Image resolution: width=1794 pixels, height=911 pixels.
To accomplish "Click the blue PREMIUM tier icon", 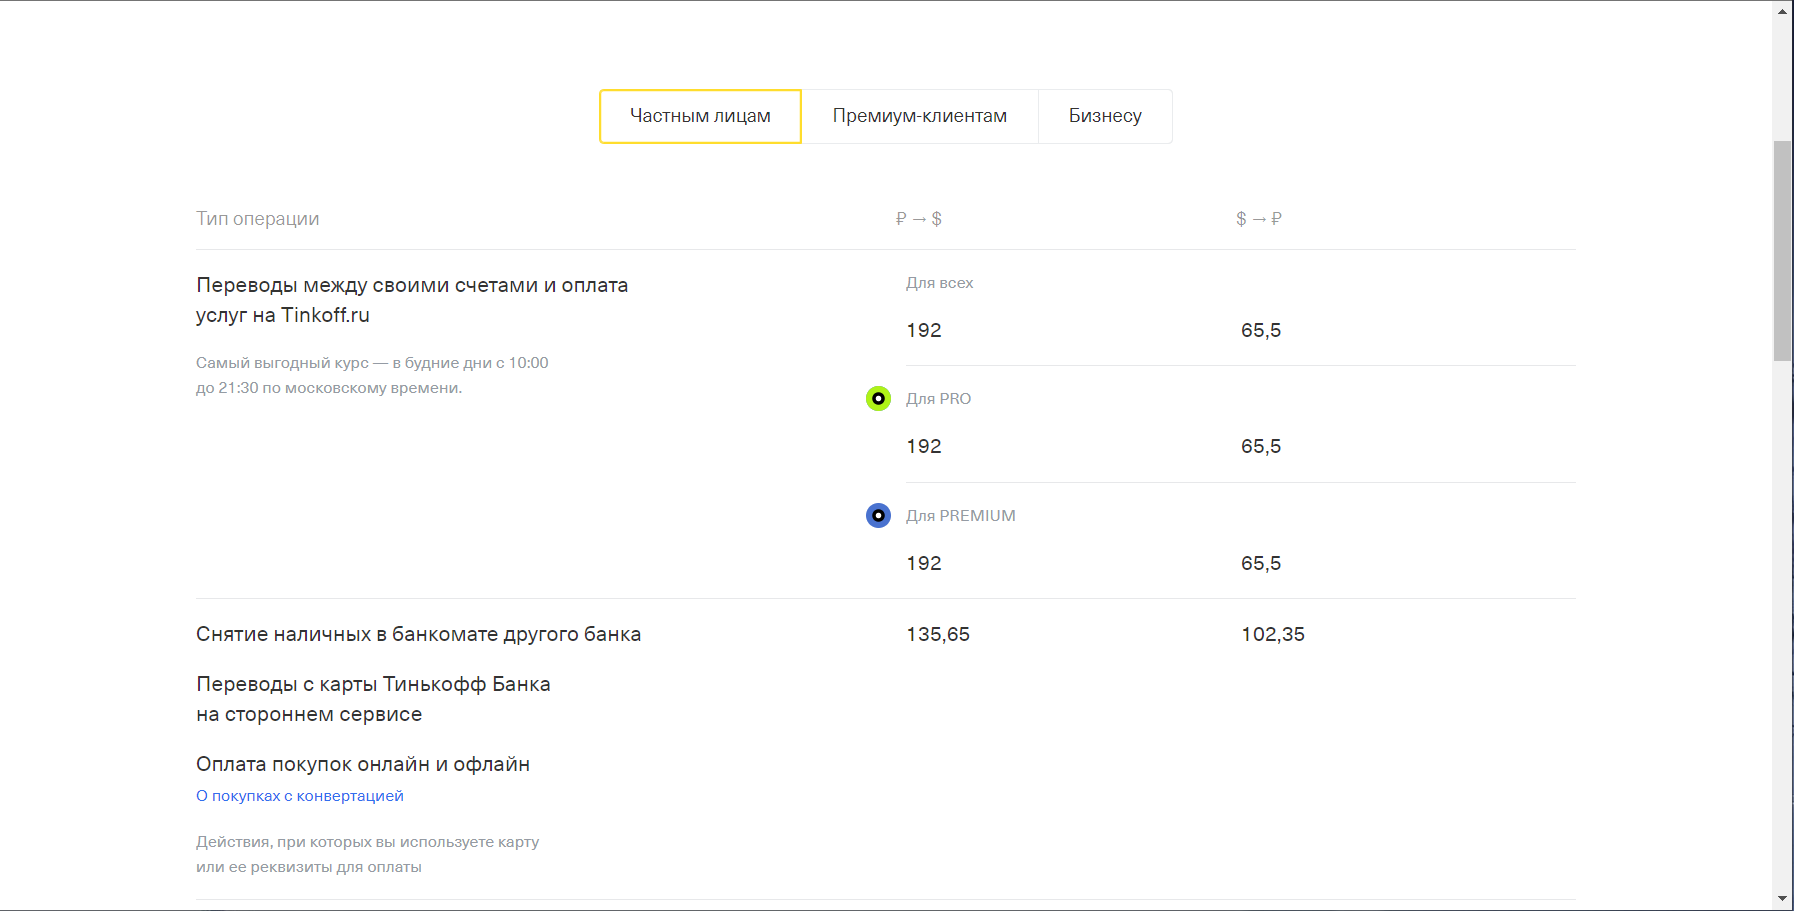I will point(878,516).
